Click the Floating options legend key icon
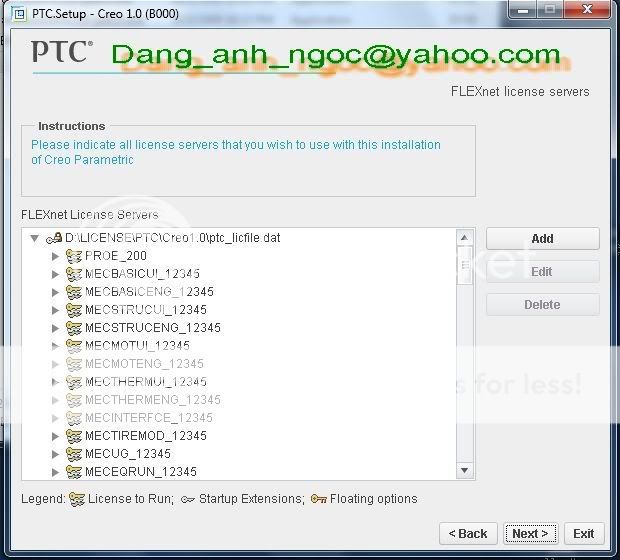This screenshot has width=620, height=560. click(319, 499)
